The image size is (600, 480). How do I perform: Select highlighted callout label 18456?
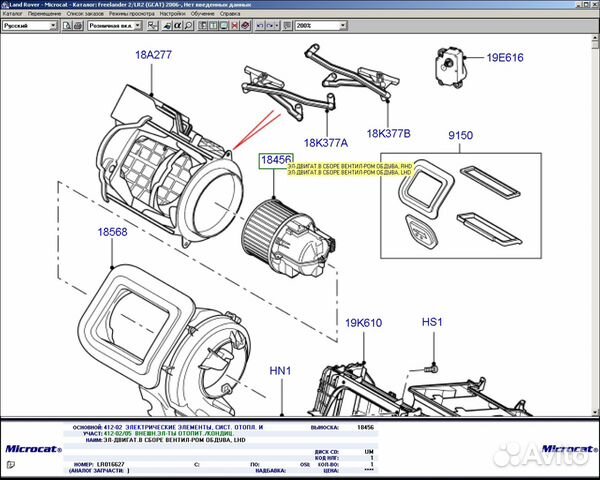pos(276,160)
